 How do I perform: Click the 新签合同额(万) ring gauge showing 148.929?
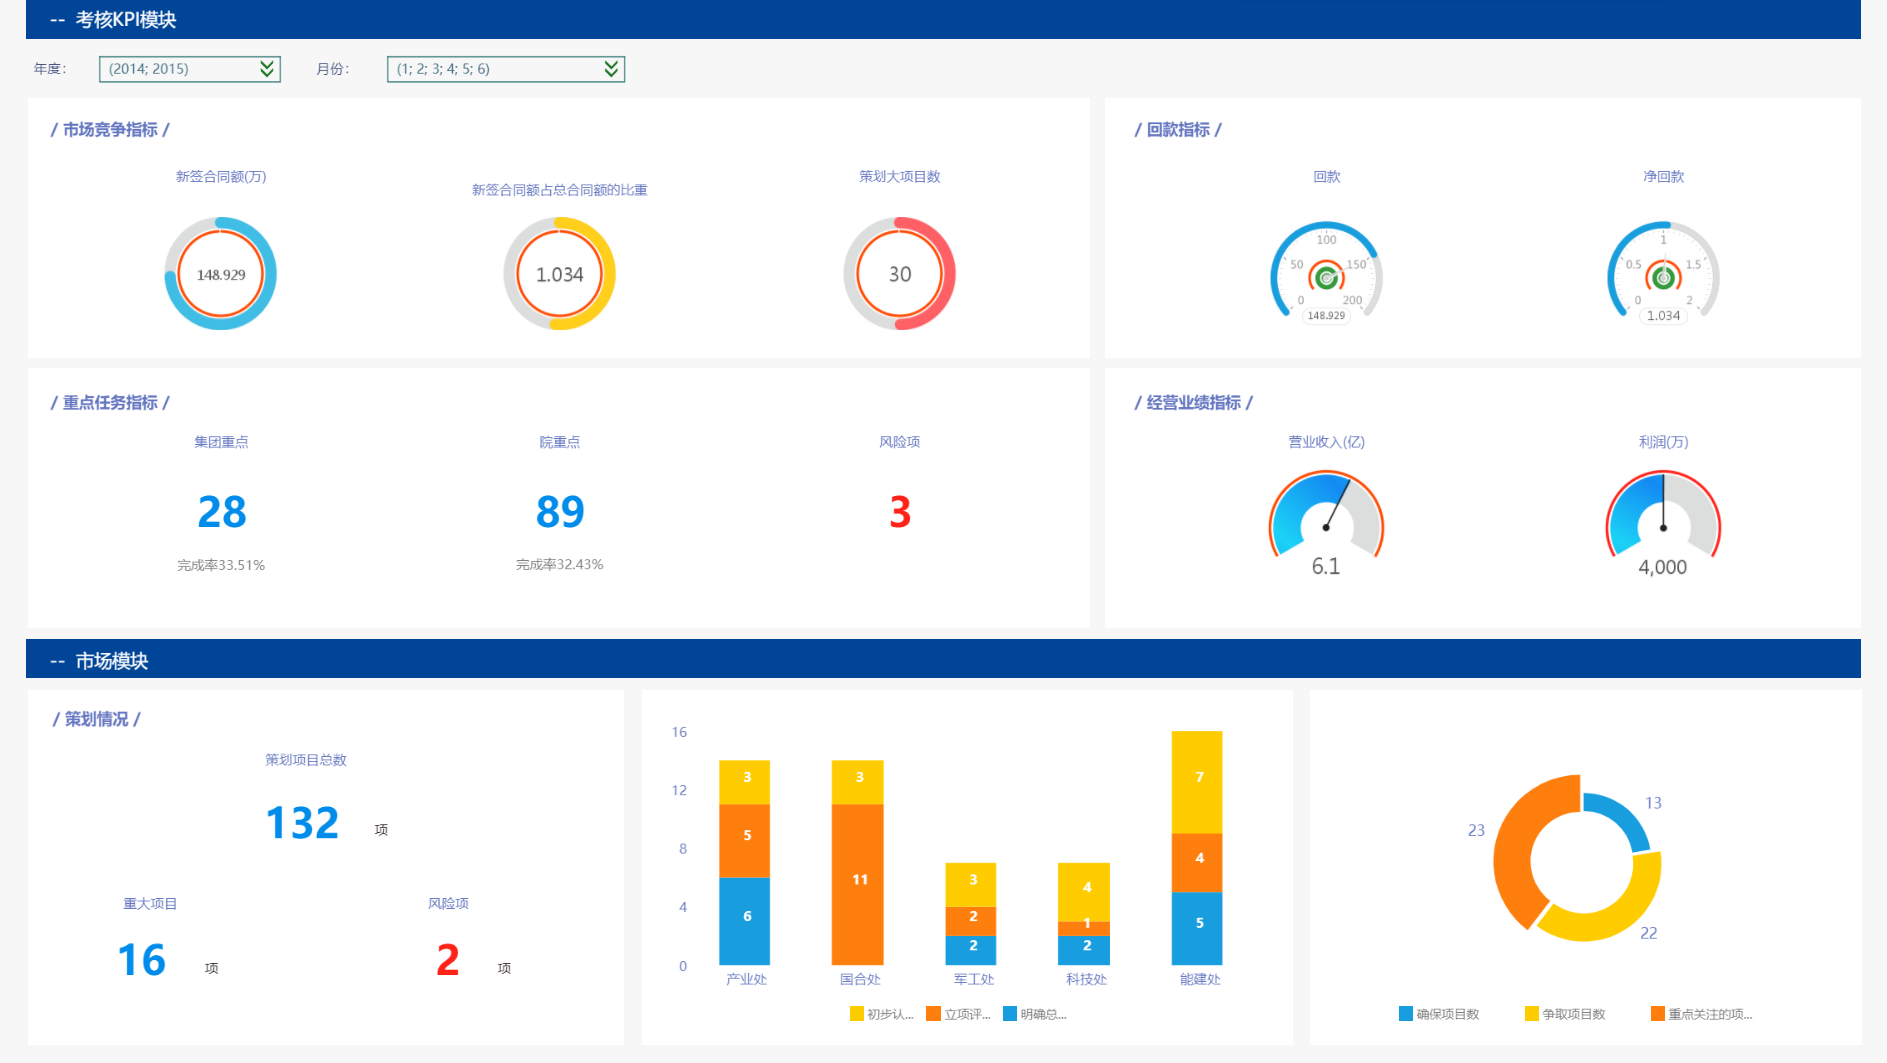click(220, 274)
